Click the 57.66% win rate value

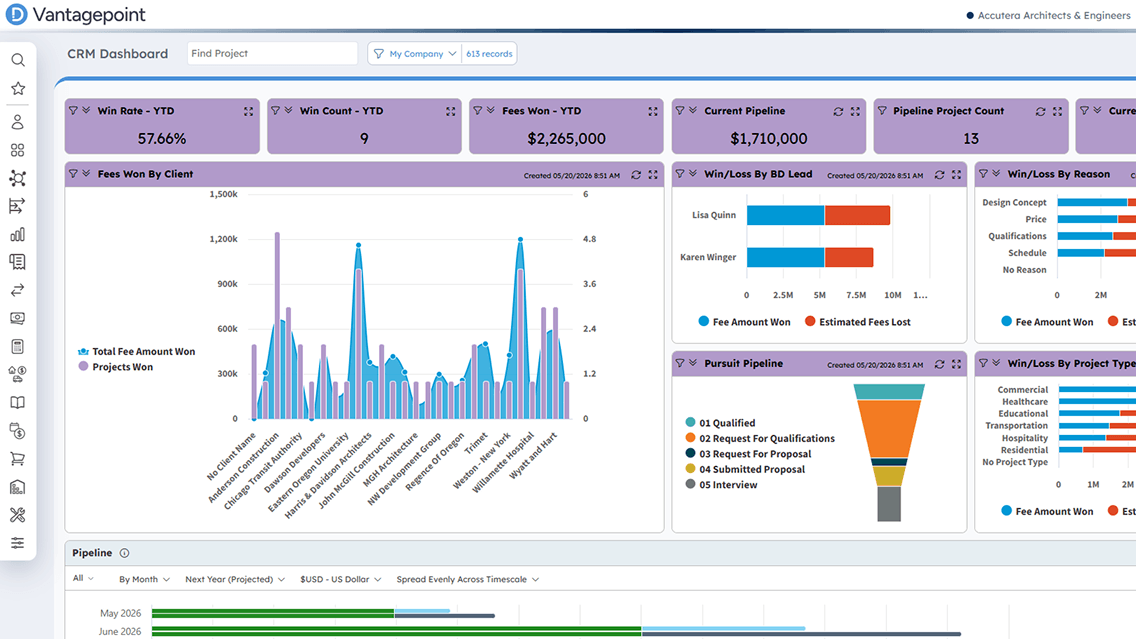click(x=162, y=138)
